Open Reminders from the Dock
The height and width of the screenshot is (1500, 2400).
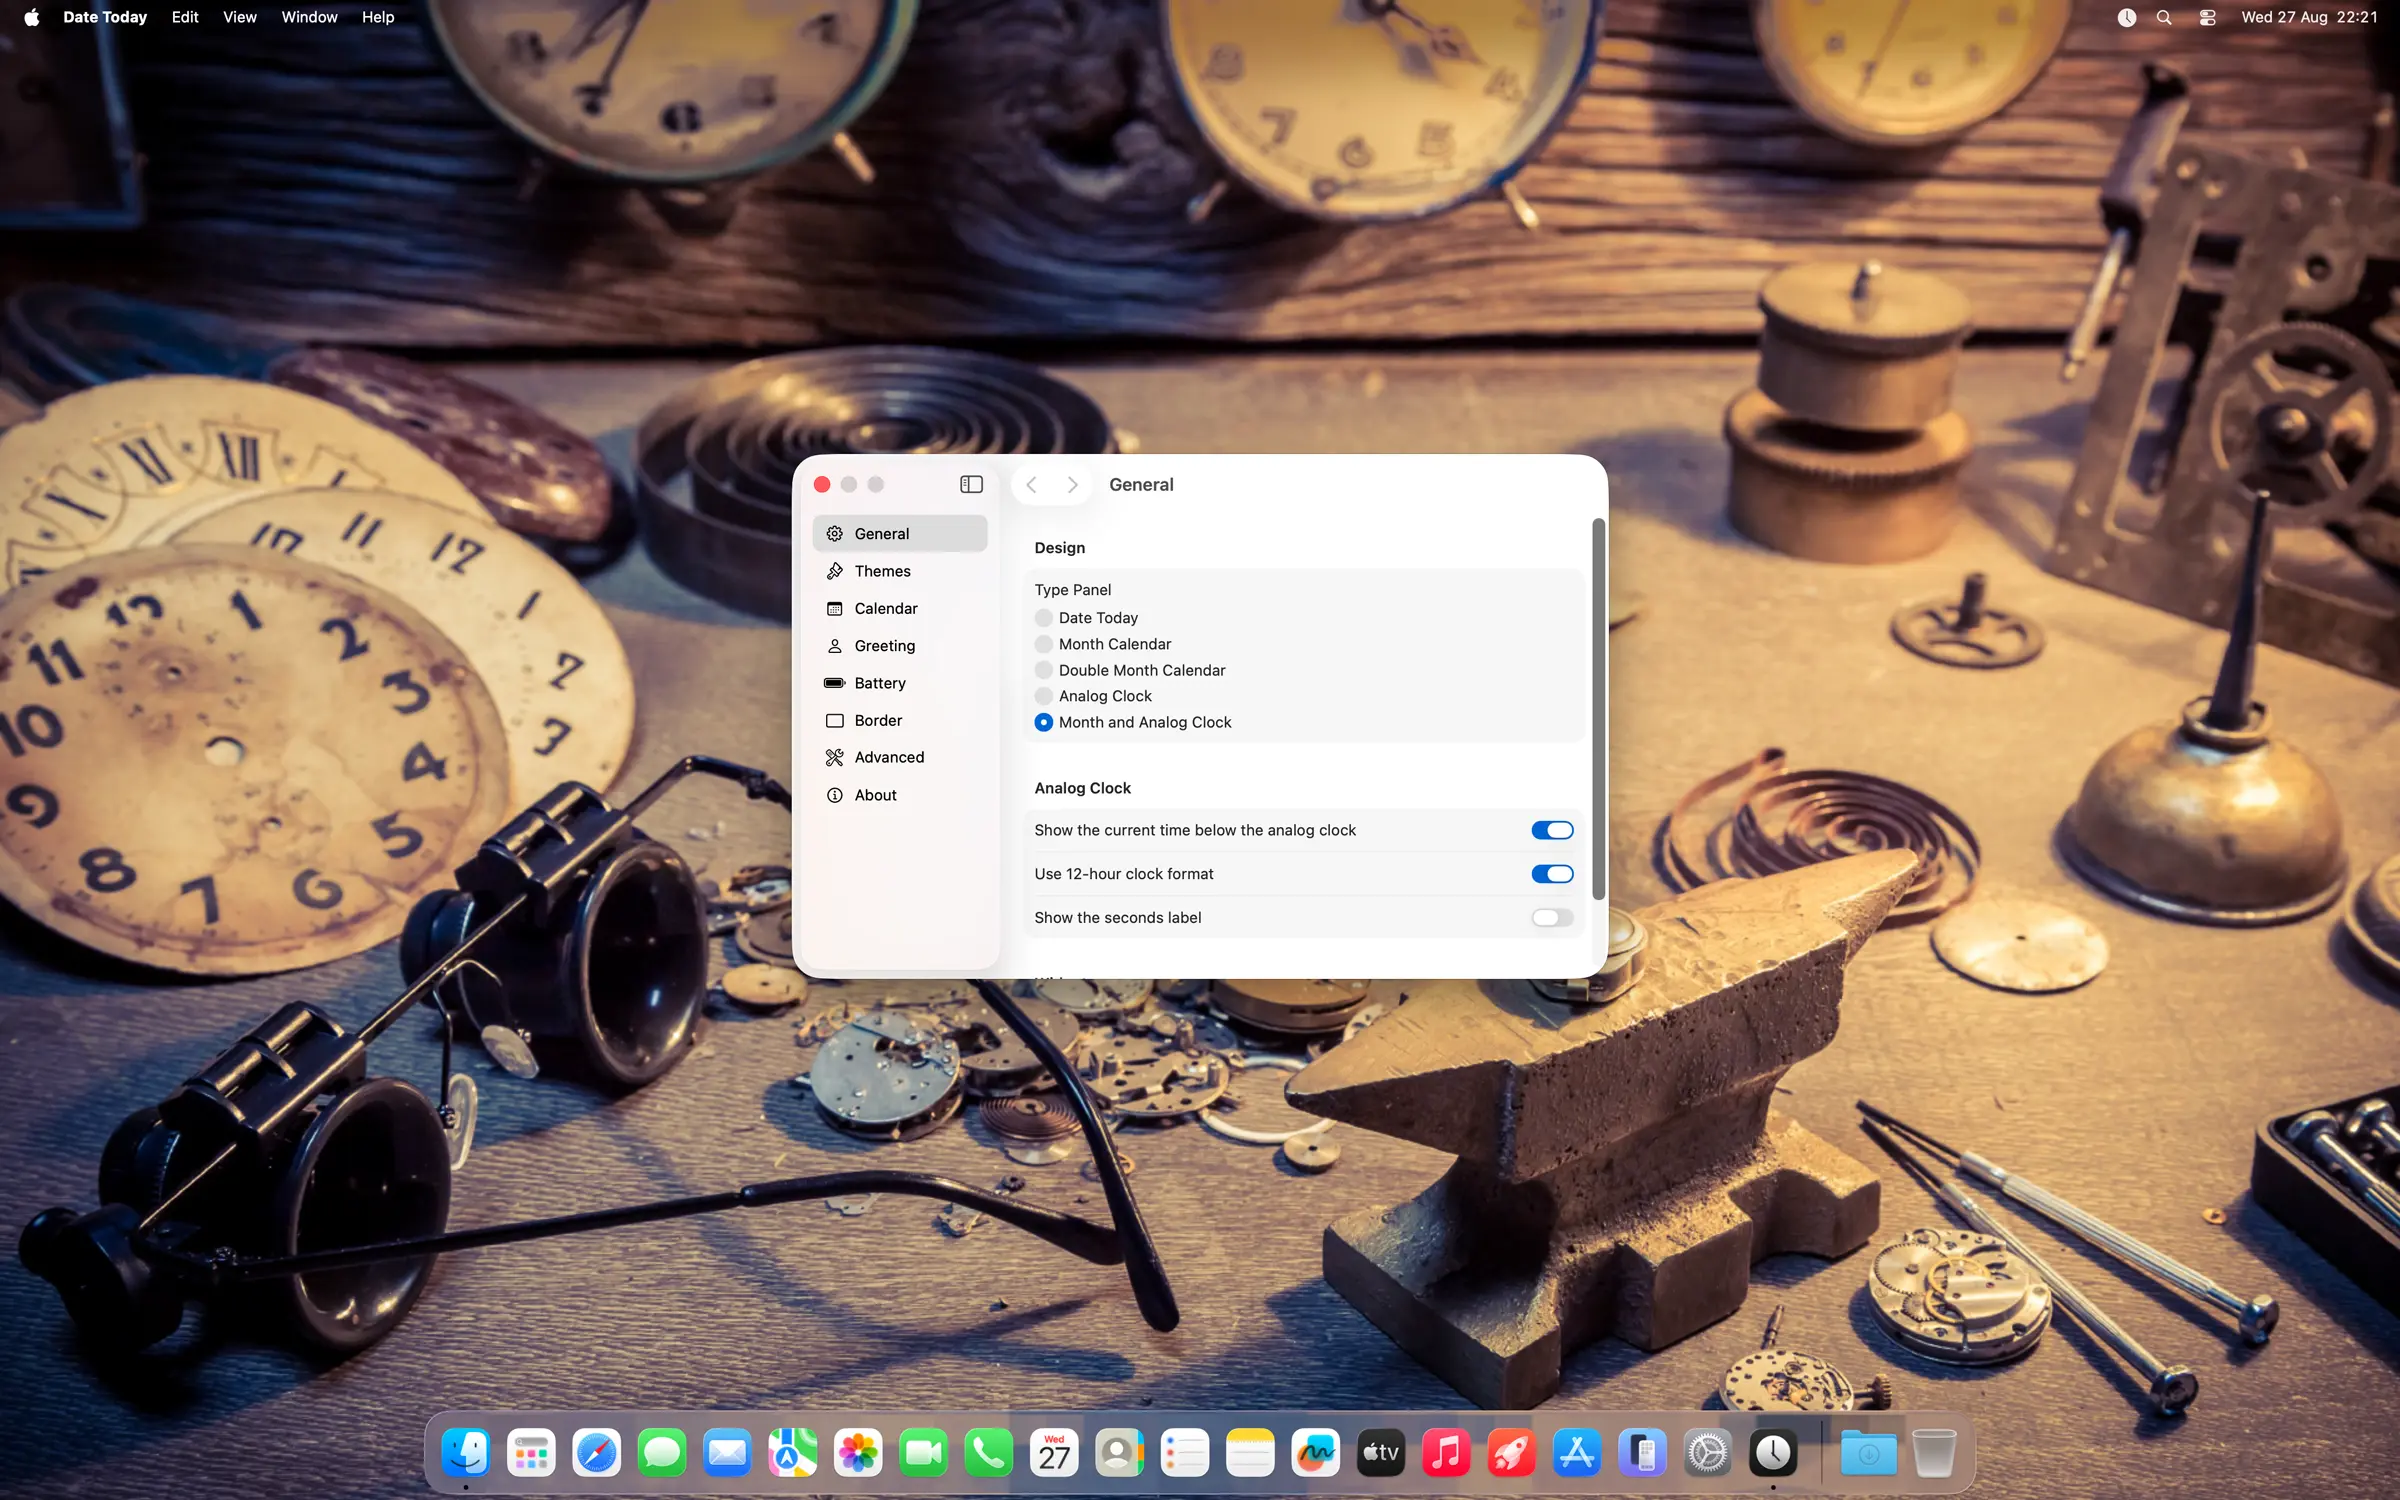point(1185,1453)
